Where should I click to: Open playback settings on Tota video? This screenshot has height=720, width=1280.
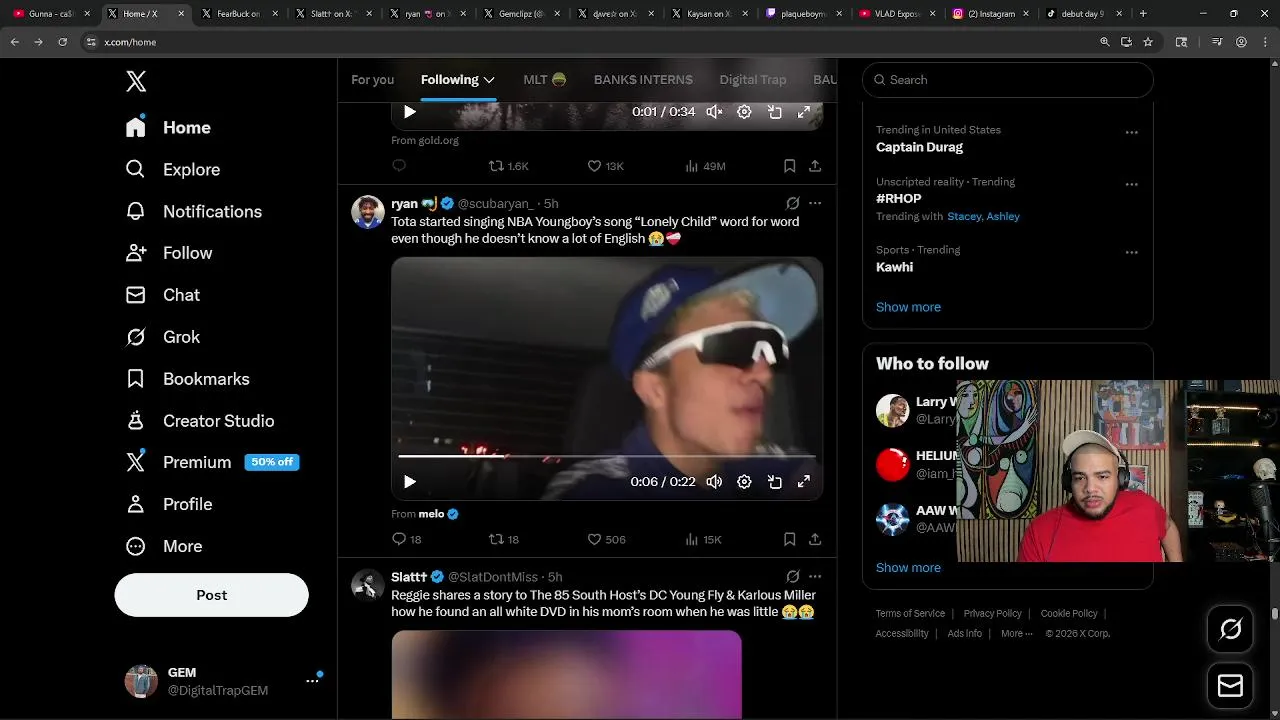tap(744, 482)
